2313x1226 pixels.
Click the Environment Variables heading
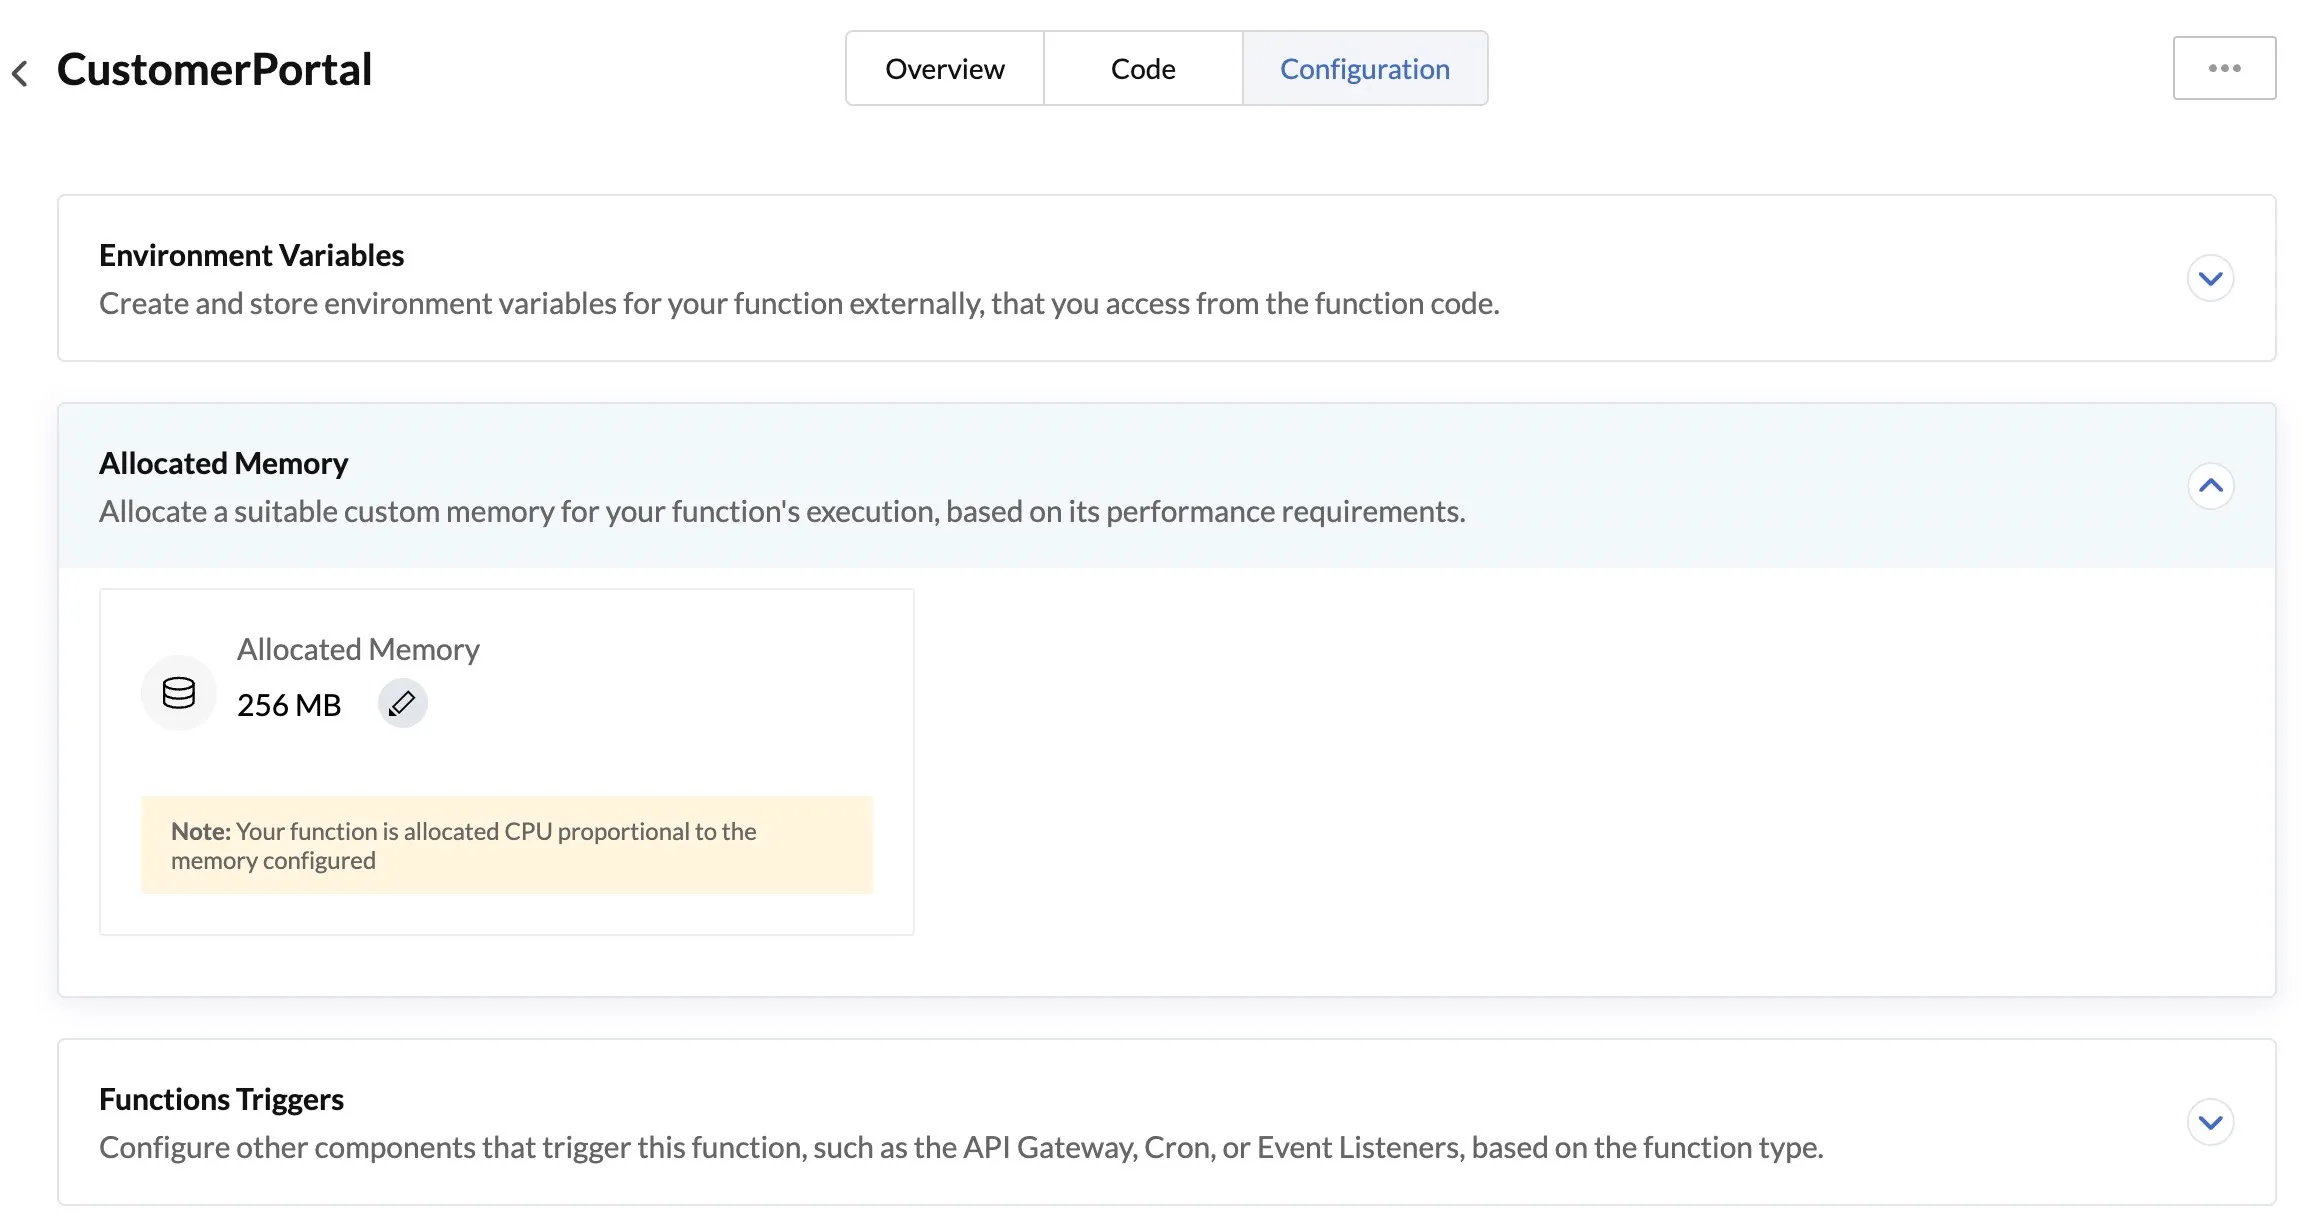[x=251, y=256]
